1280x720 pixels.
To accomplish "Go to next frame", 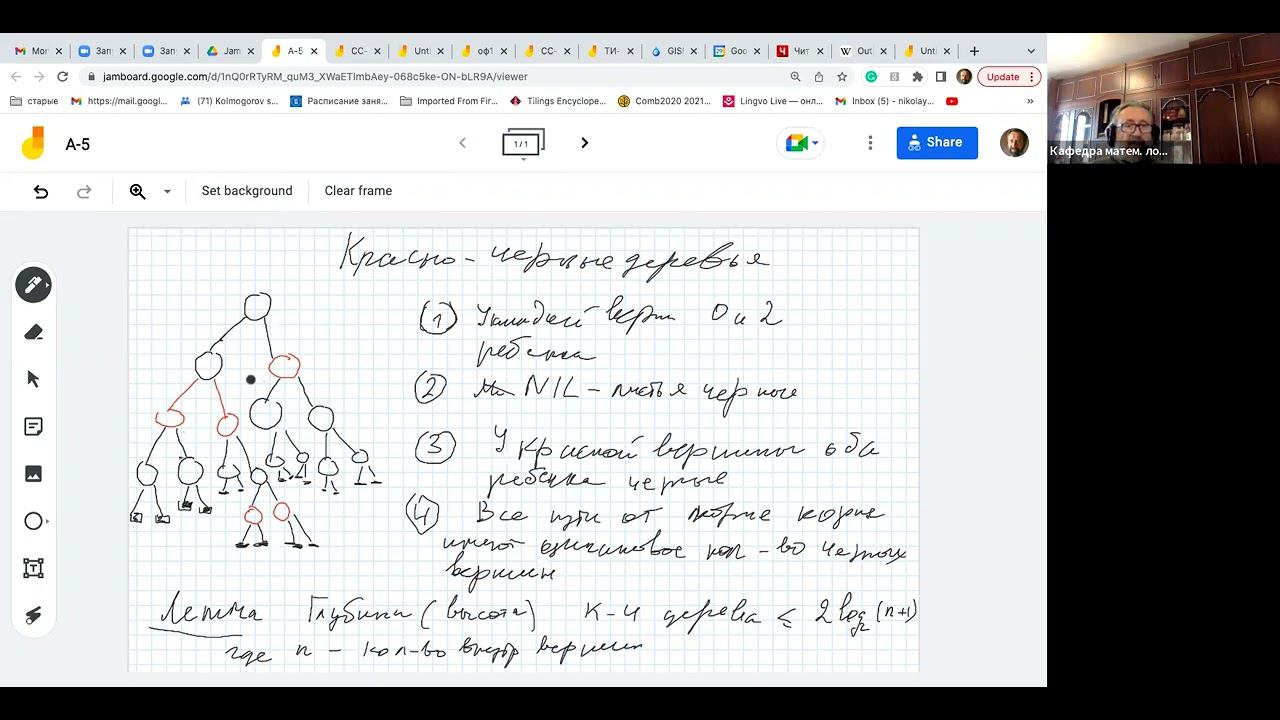I will pos(585,143).
